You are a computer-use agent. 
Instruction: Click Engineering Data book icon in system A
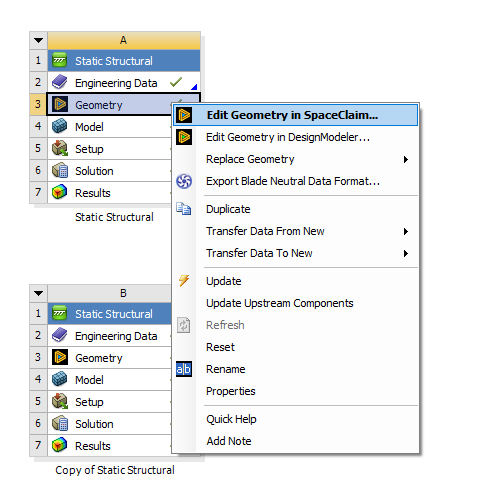click(x=60, y=82)
